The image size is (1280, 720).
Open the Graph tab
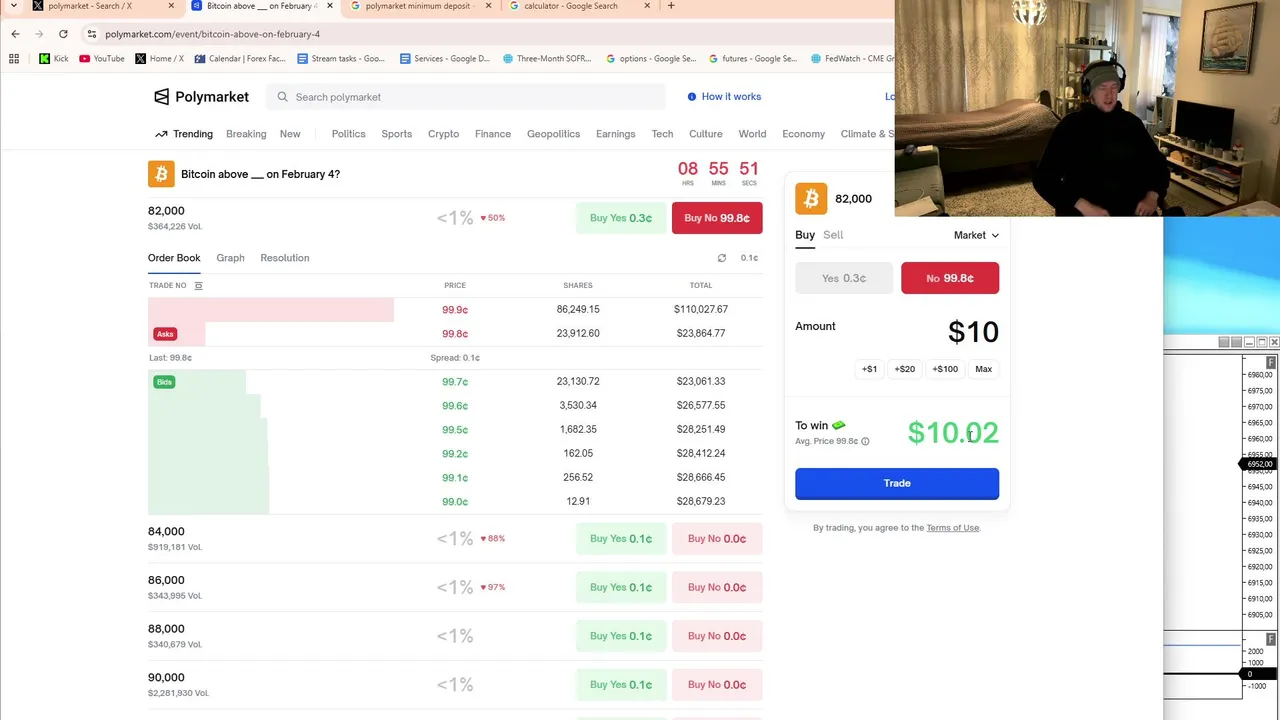pos(230,258)
